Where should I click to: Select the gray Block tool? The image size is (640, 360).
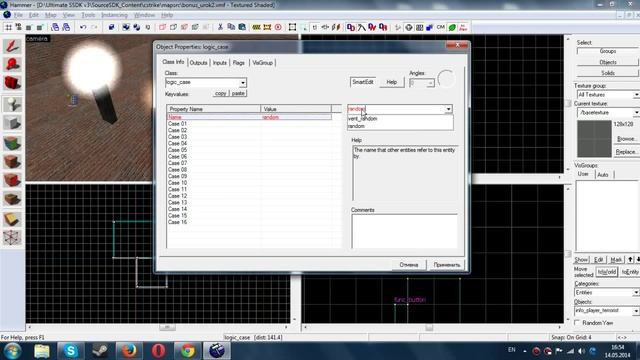12,123
